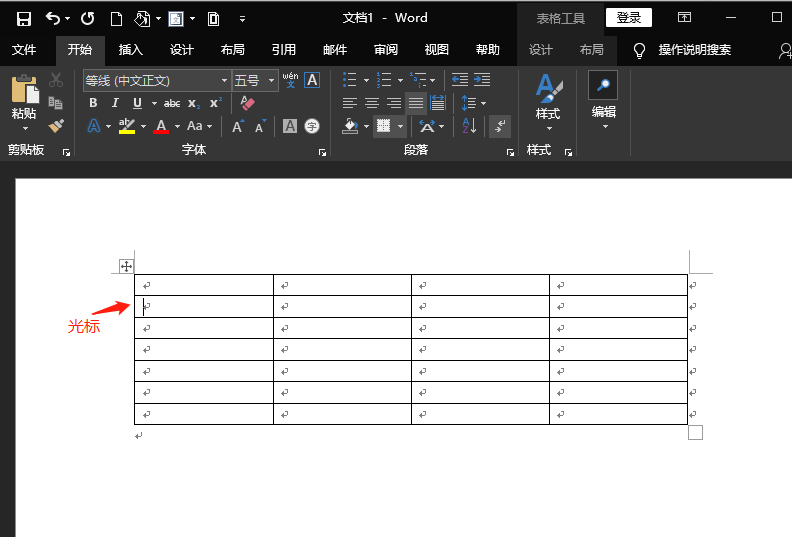The width and height of the screenshot is (792, 537).
Task: Click the Clear Formatting eraser icon
Action: tap(249, 103)
